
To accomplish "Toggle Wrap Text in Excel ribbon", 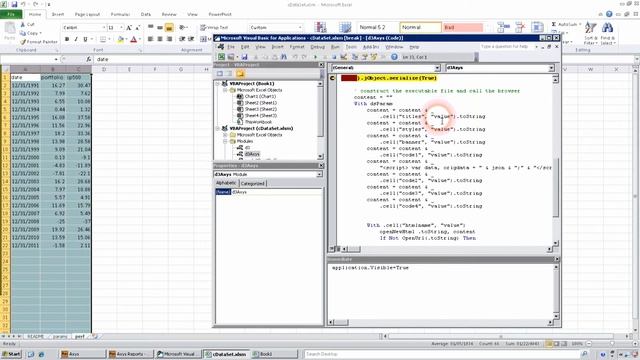I will (214, 27).
